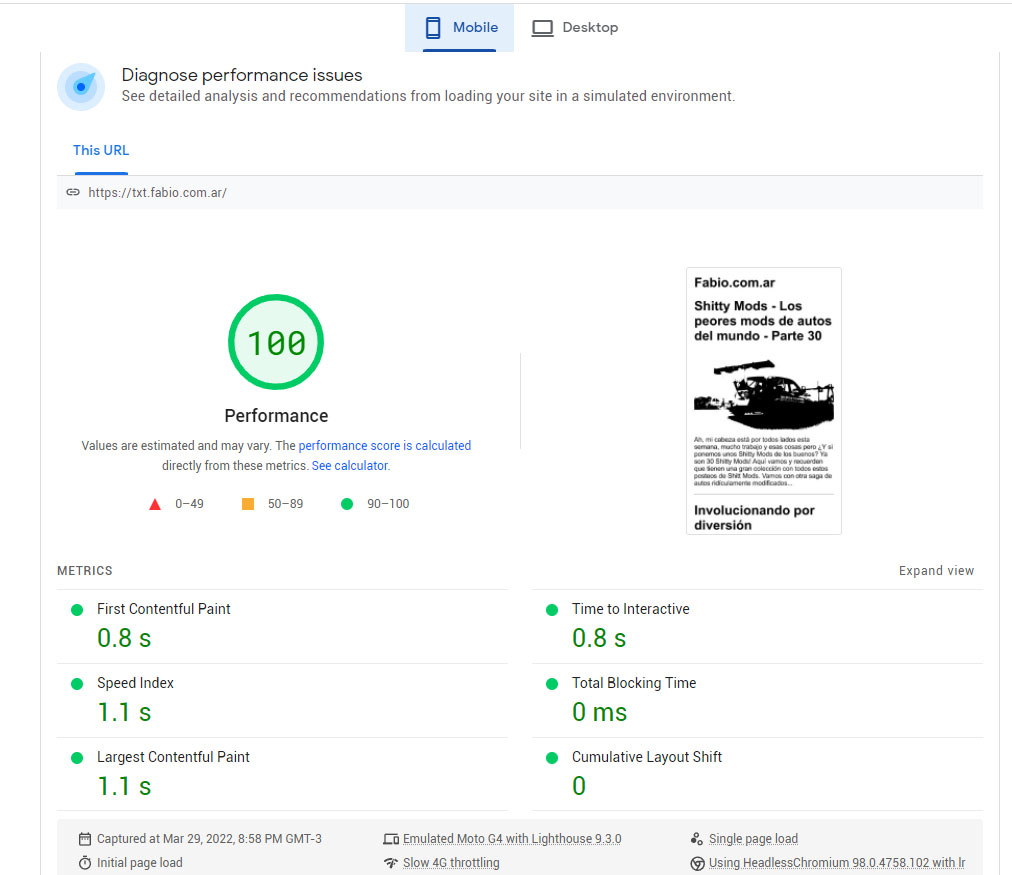Click Cumulative Layout Shift metric label

click(x=647, y=756)
